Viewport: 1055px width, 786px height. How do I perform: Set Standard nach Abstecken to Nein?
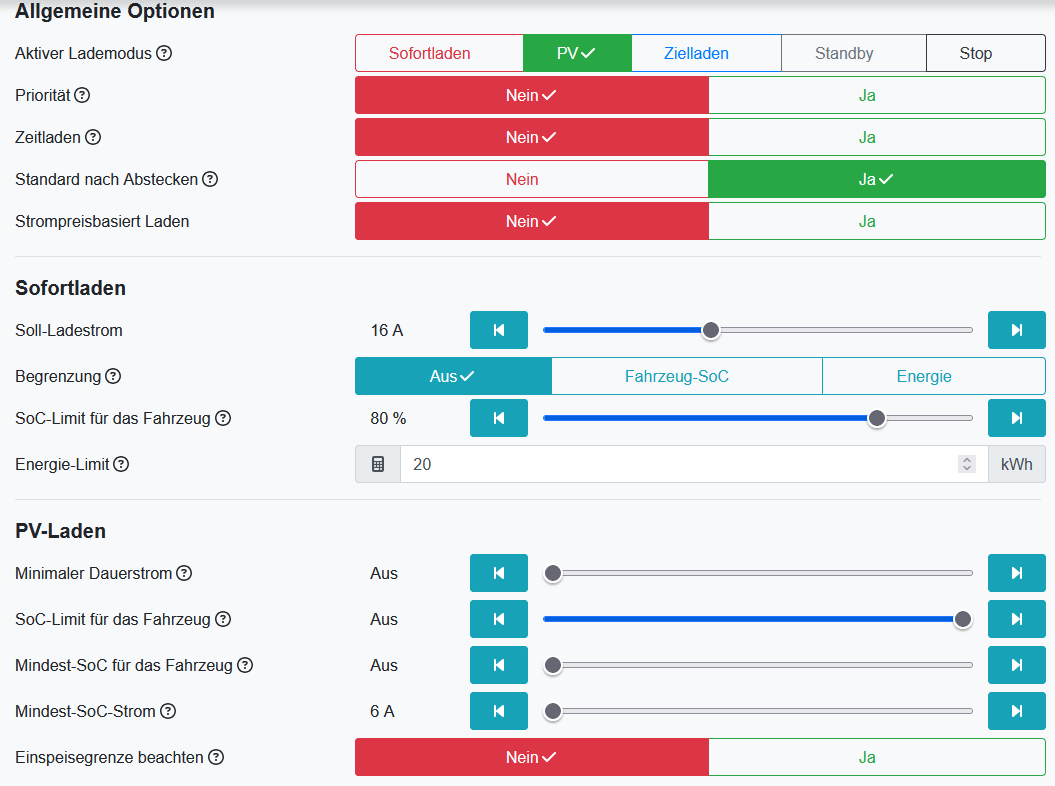coord(532,179)
